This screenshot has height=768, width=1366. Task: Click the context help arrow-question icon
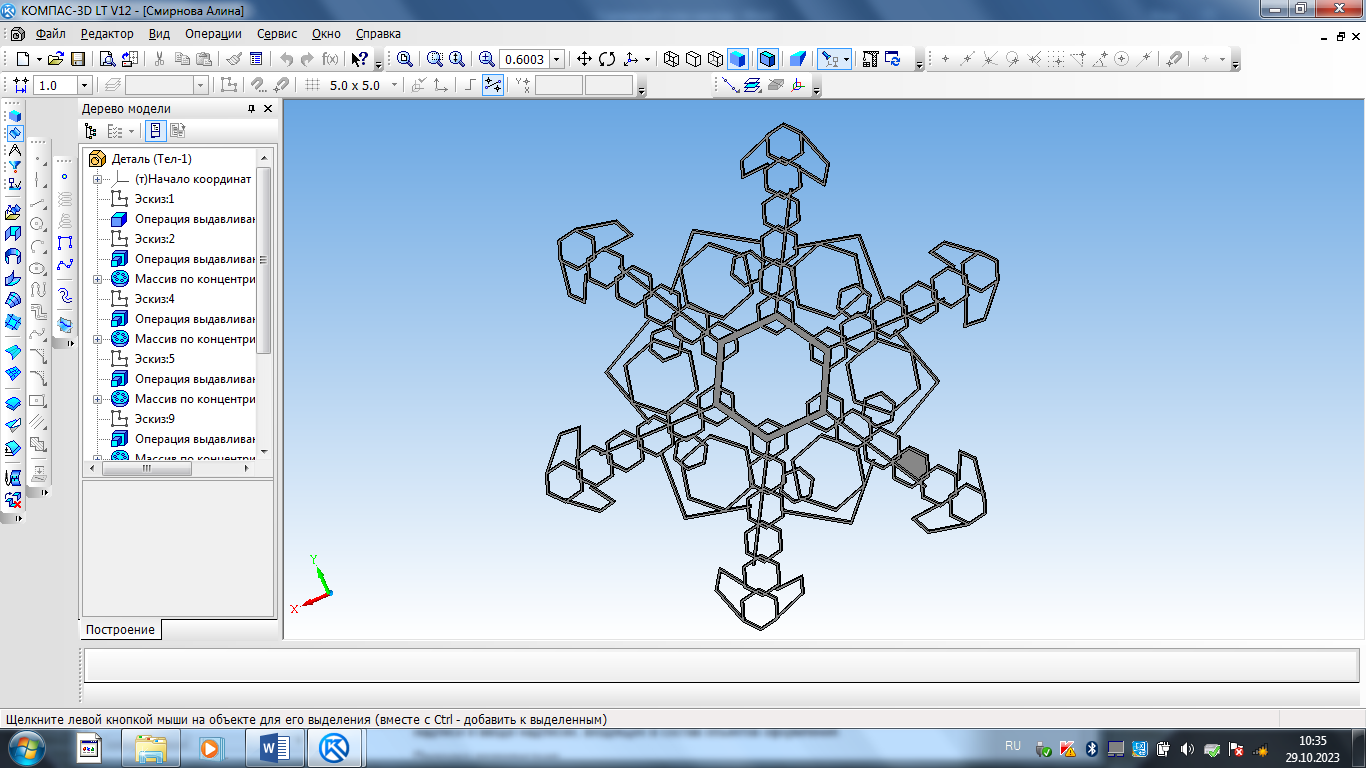359,59
